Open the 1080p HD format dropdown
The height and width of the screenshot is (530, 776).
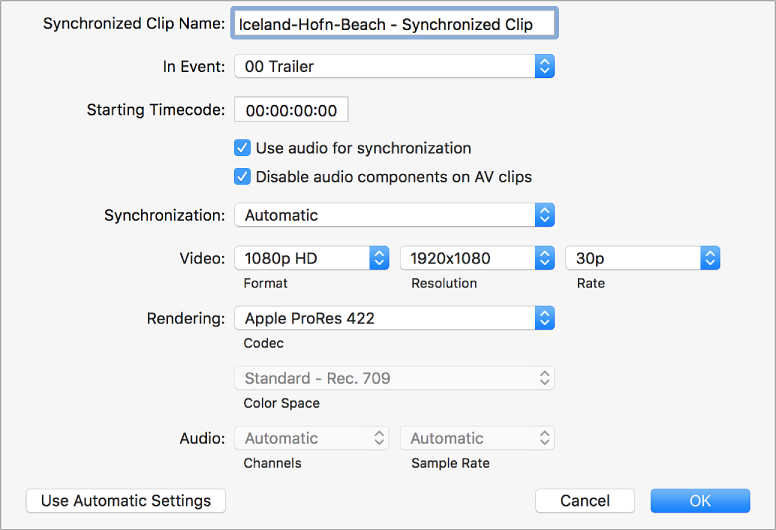coord(312,258)
